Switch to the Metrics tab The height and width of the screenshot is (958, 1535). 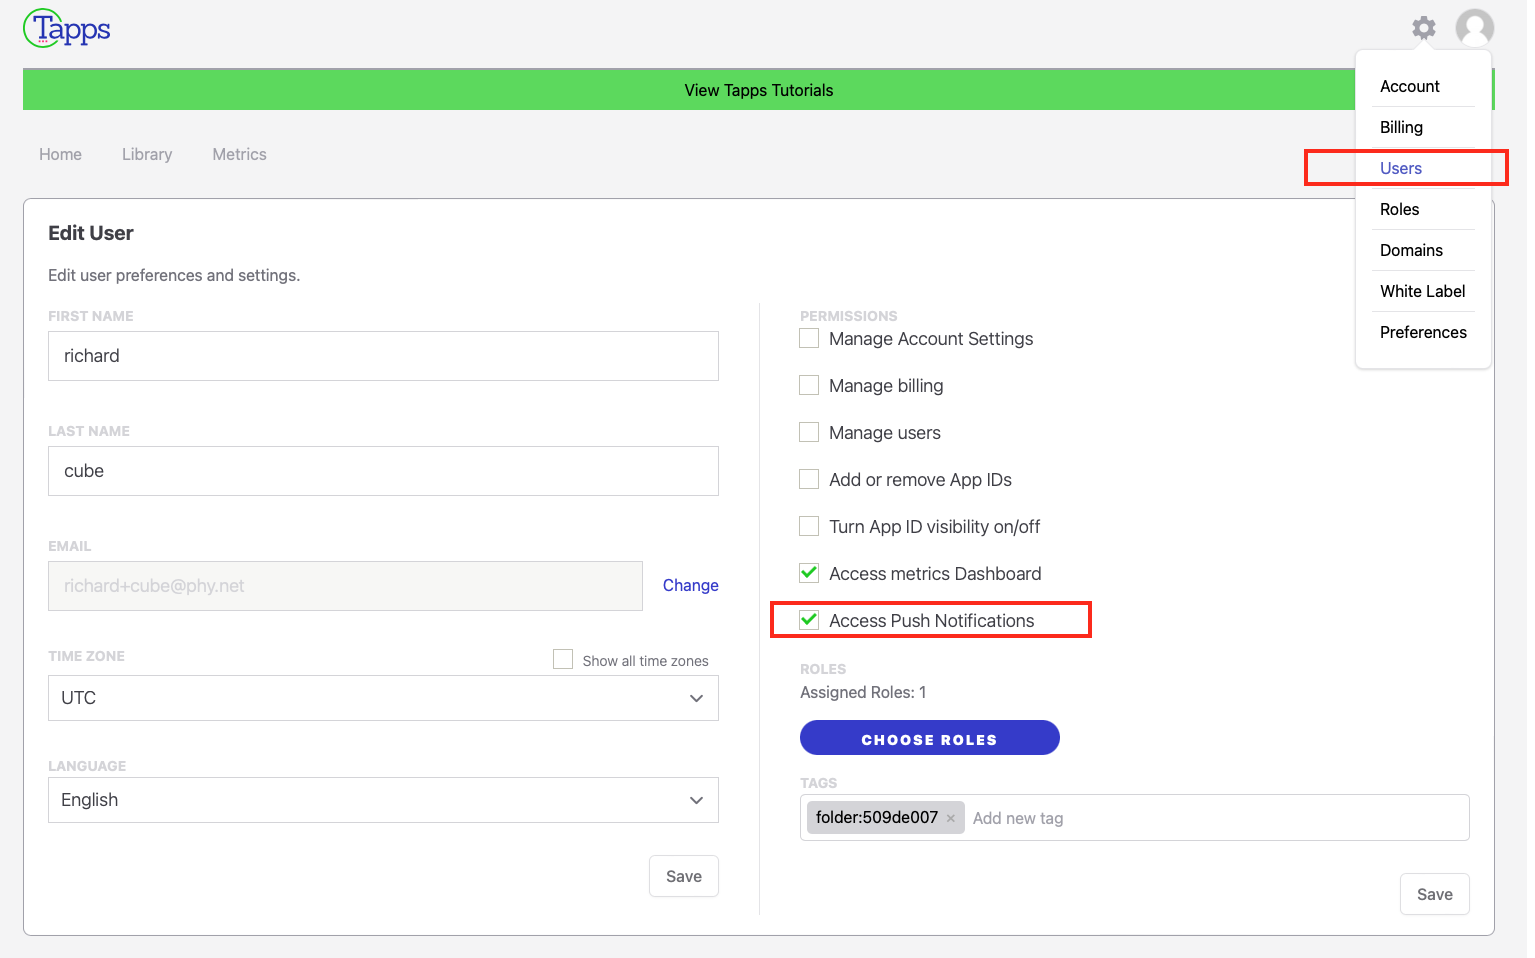[239, 154]
